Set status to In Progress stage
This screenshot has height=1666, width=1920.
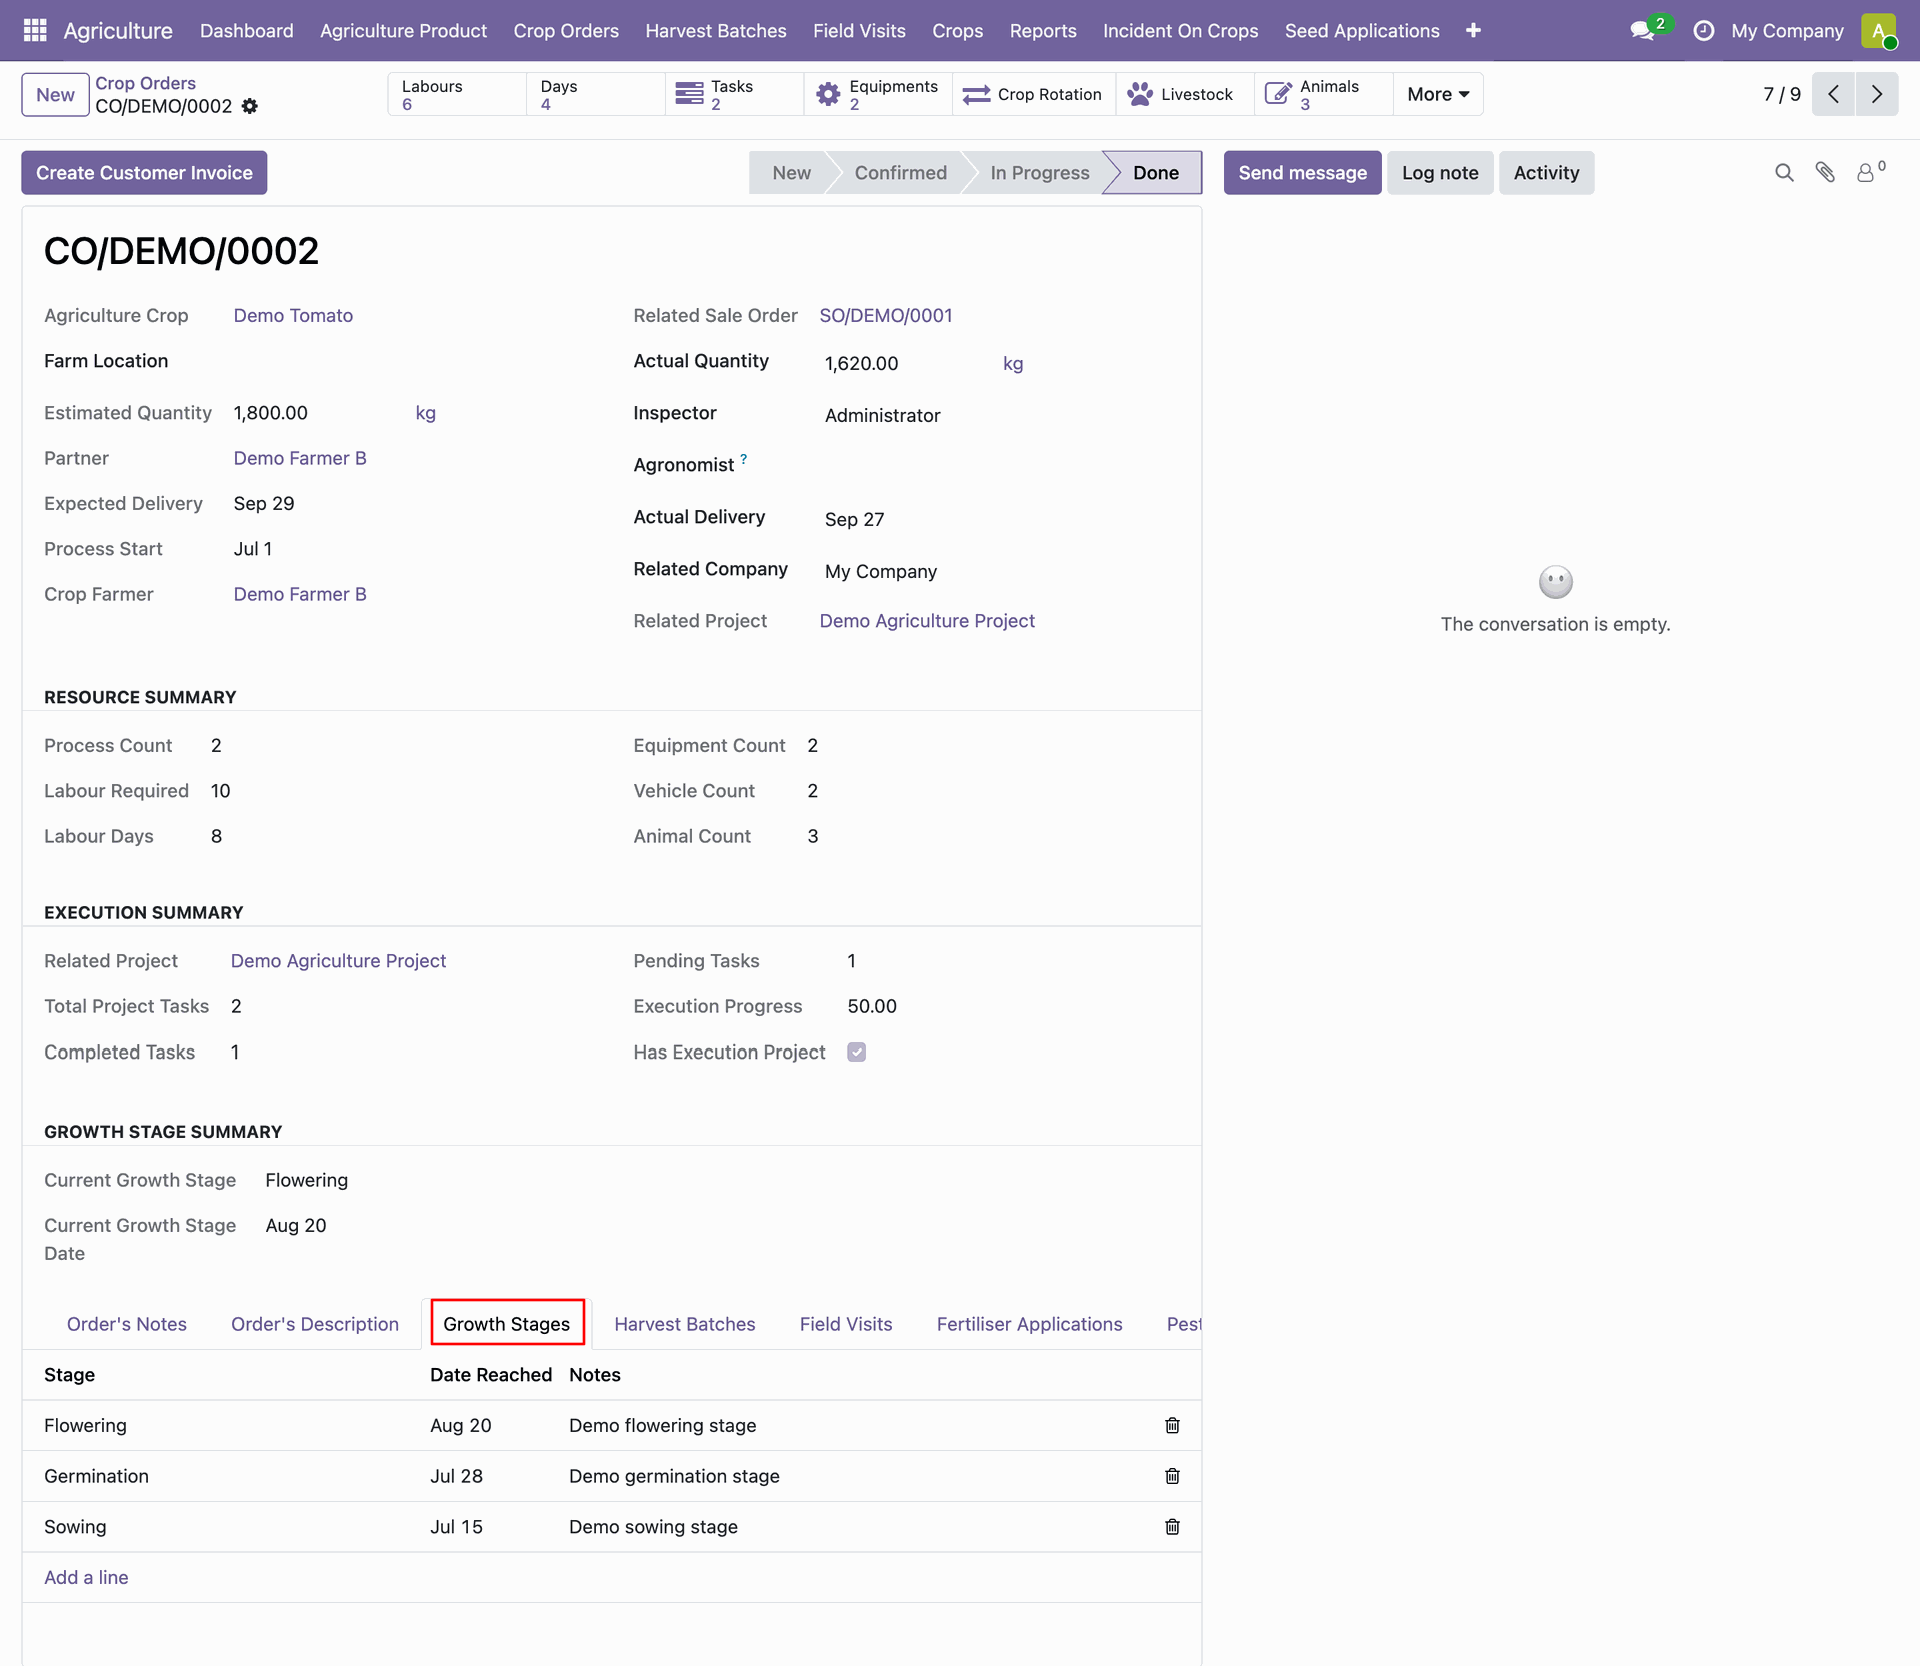pos(1039,173)
